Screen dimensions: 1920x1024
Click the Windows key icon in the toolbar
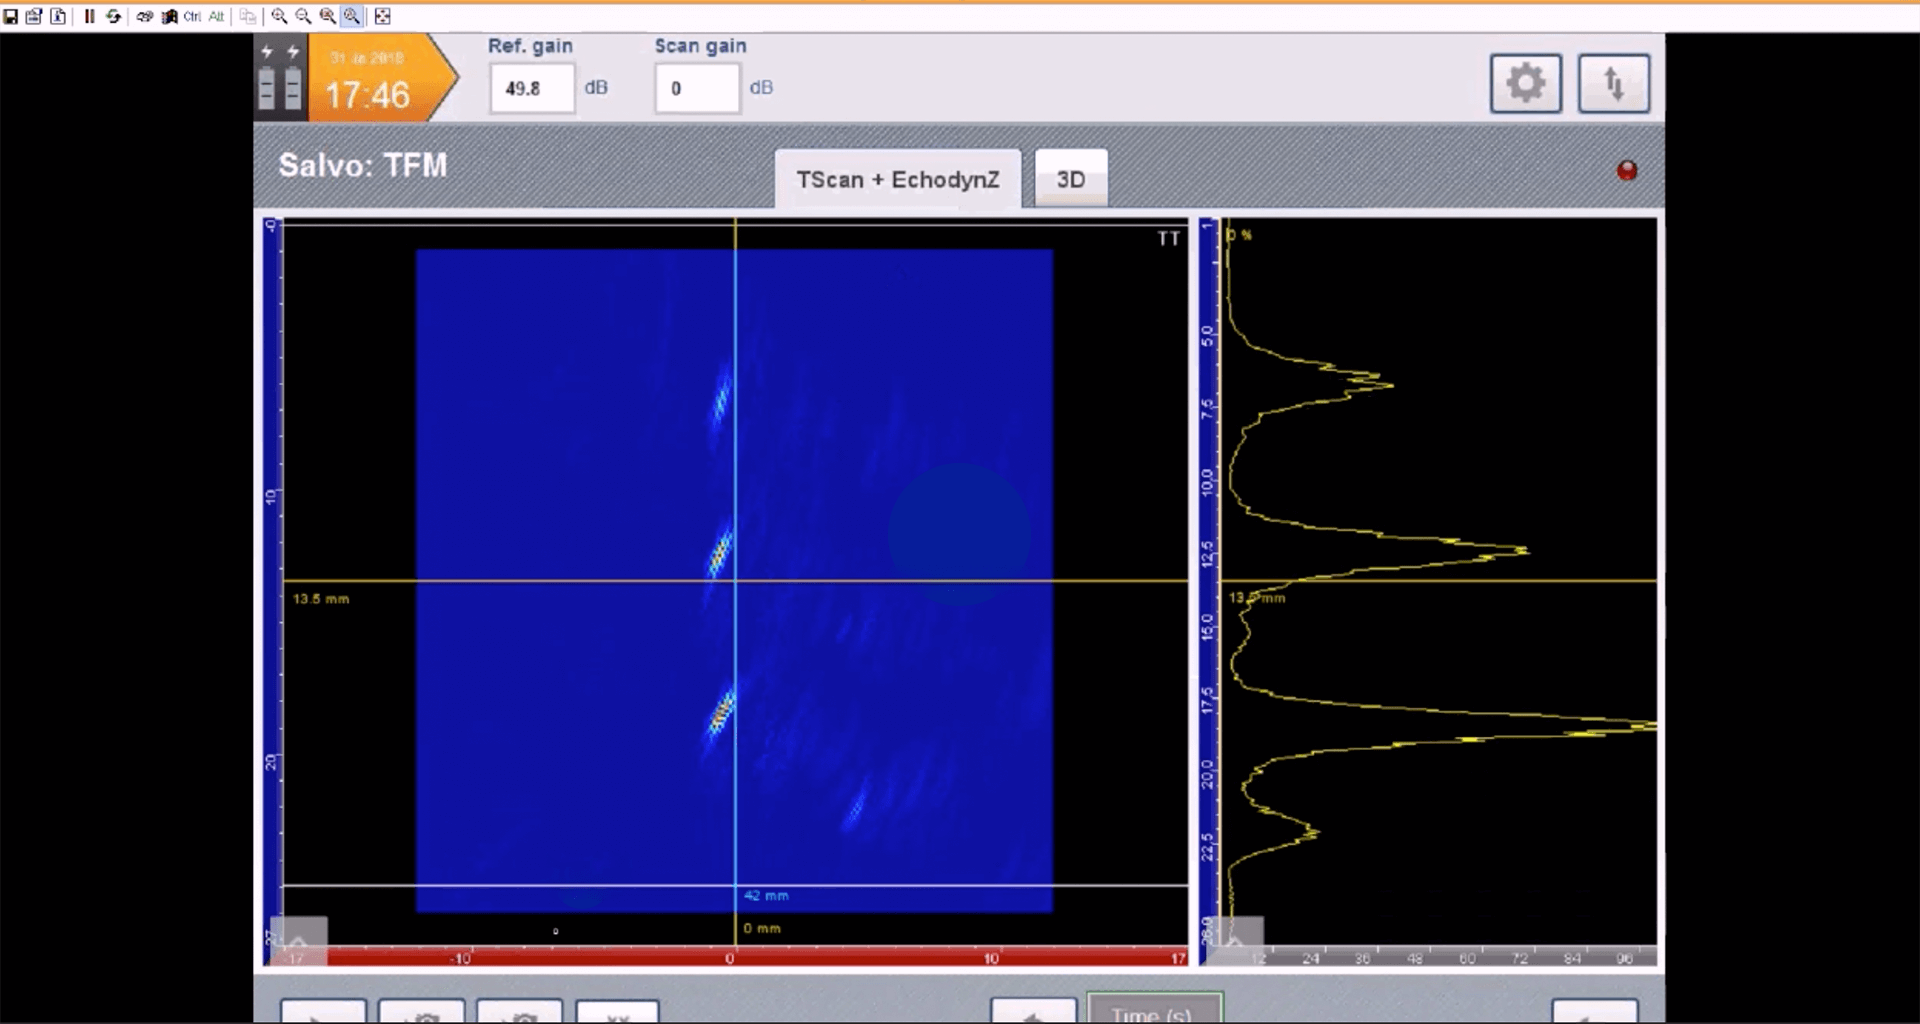pos(169,16)
